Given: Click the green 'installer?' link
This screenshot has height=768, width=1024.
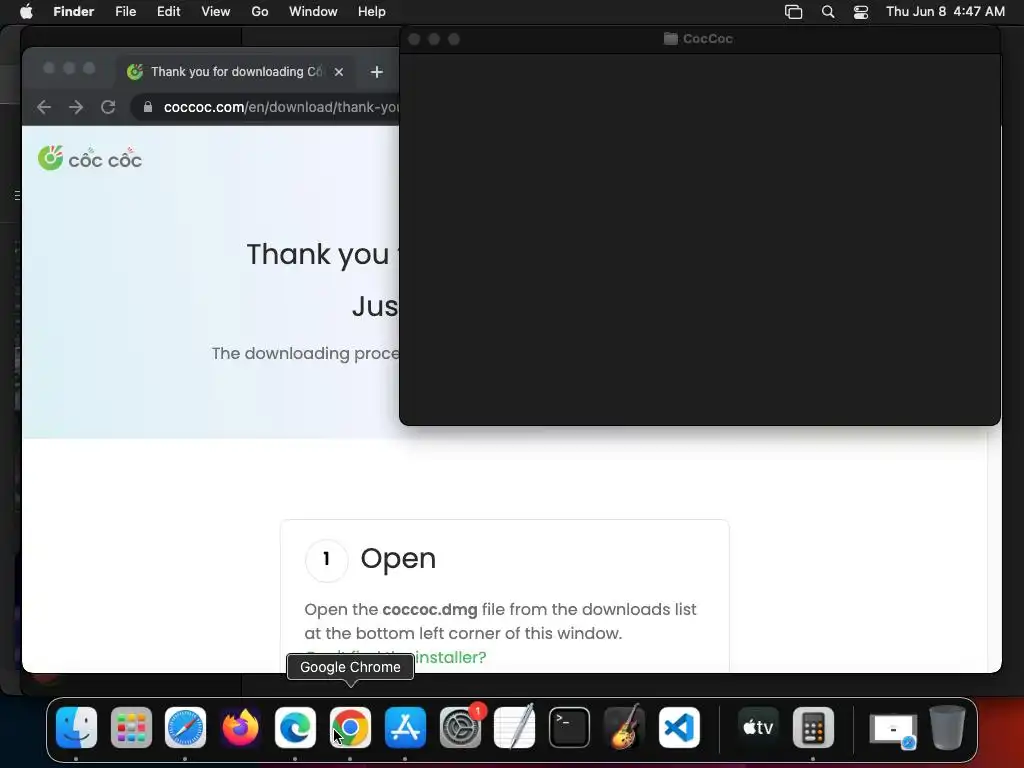Looking at the screenshot, I should (x=451, y=657).
